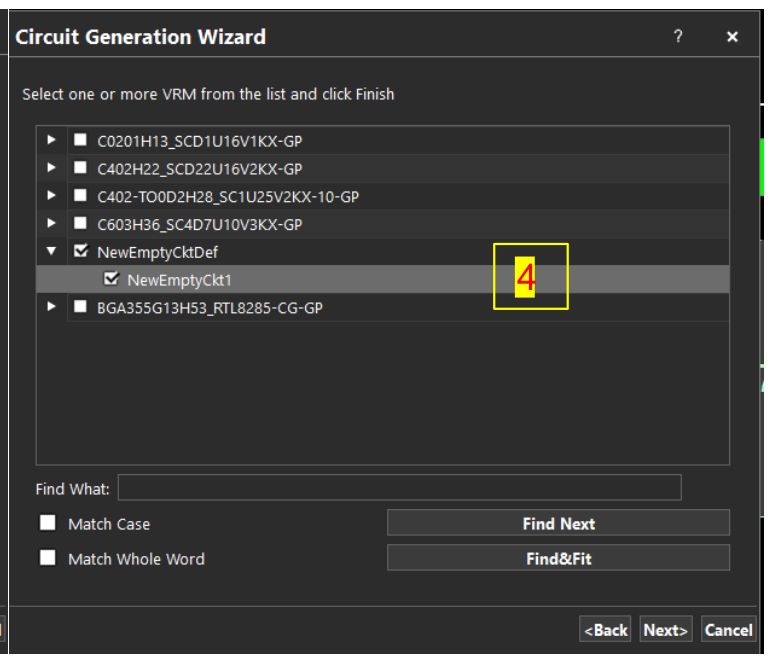Click the Find What input field
The height and width of the screenshot is (663, 773).
[400, 488]
